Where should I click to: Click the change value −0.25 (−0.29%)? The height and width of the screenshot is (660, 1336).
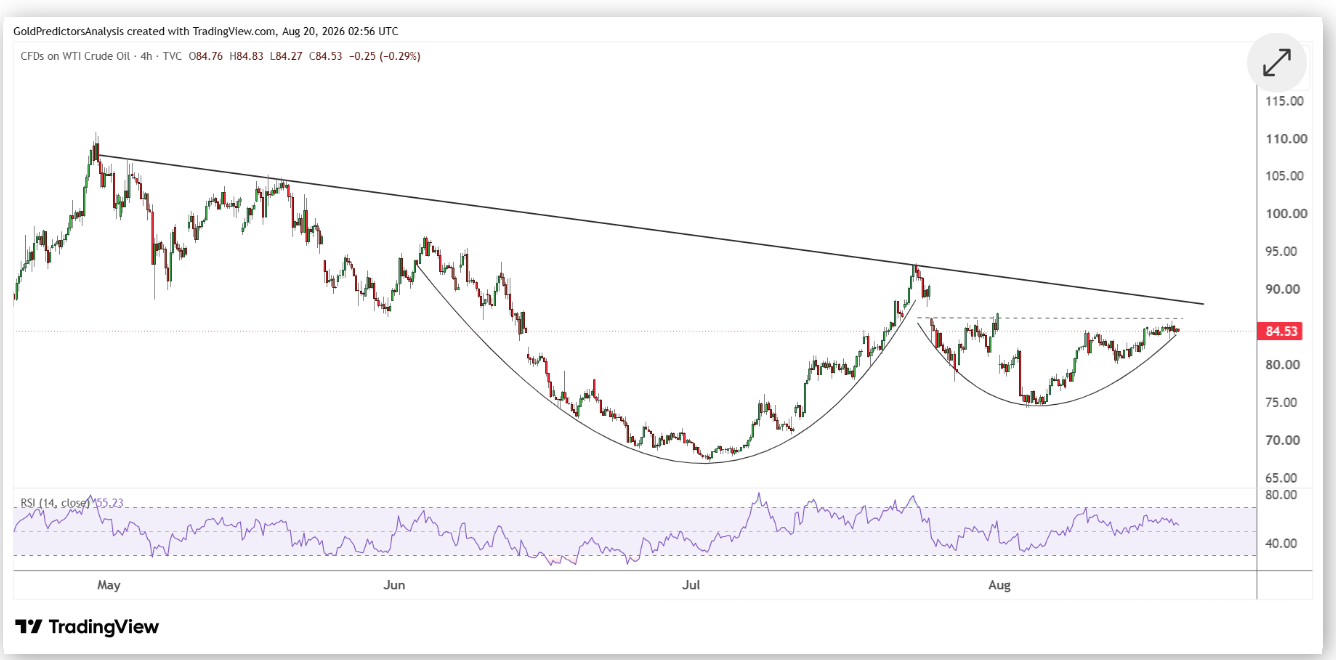coord(383,56)
